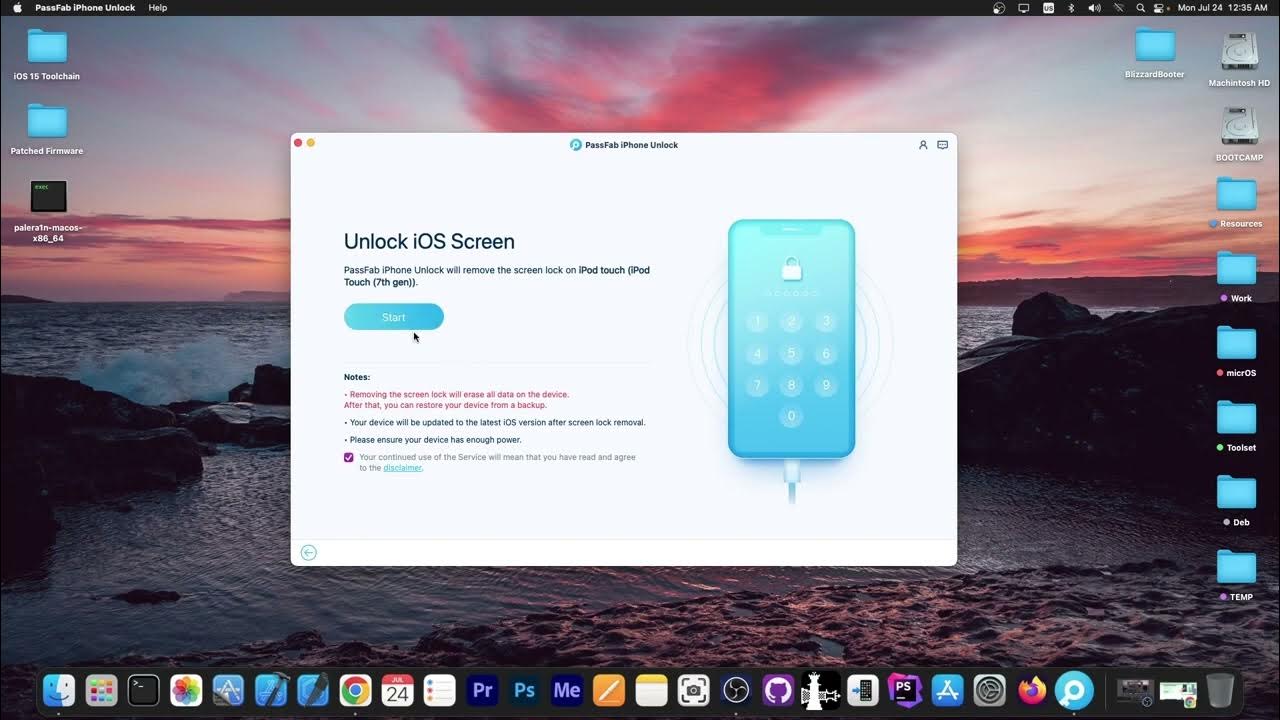The width and height of the screenshot is (1280, 720).
Task: Click the Bluetooth icon in menu bar
Action: [1071, 7]
